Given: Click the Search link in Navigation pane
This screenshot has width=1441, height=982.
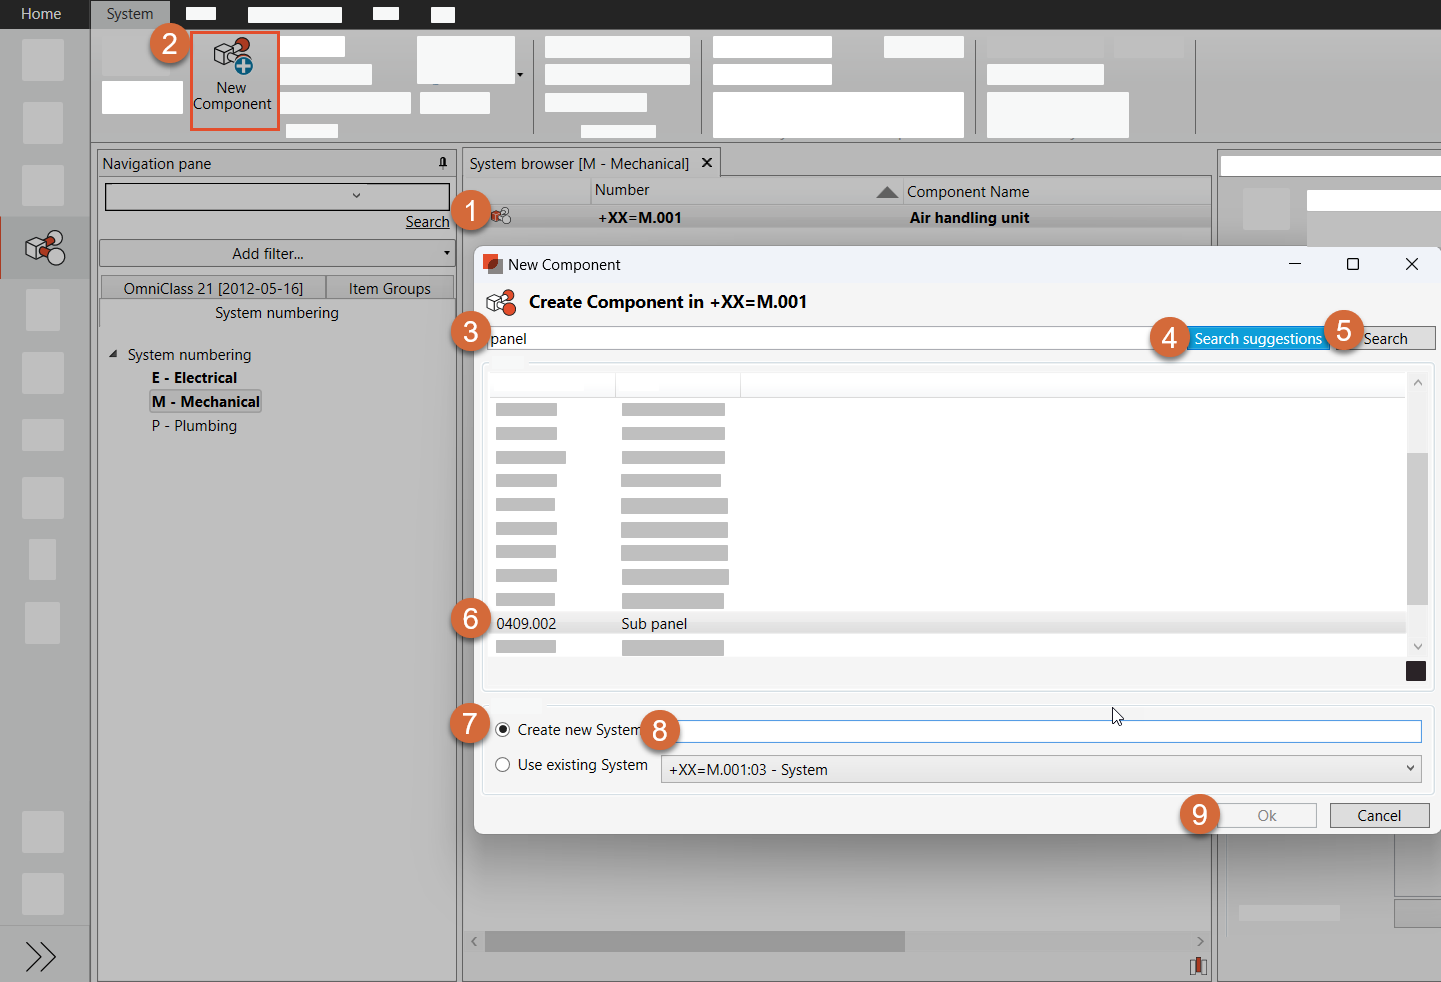Looking at the screenshot, I should click(427, 222).
